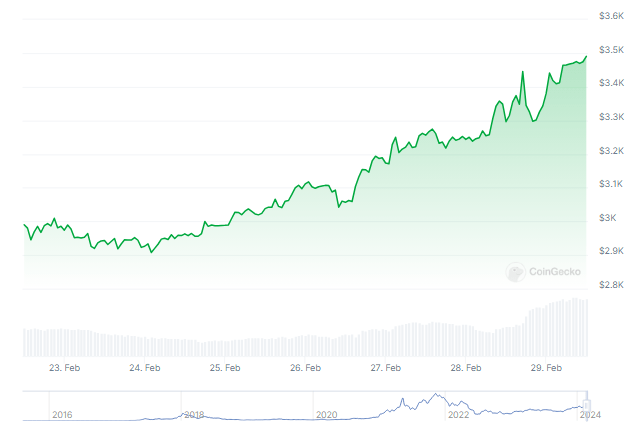Click the 25. Feb date label
Viewport: 642px width, 434px height.
coord(225,368)
